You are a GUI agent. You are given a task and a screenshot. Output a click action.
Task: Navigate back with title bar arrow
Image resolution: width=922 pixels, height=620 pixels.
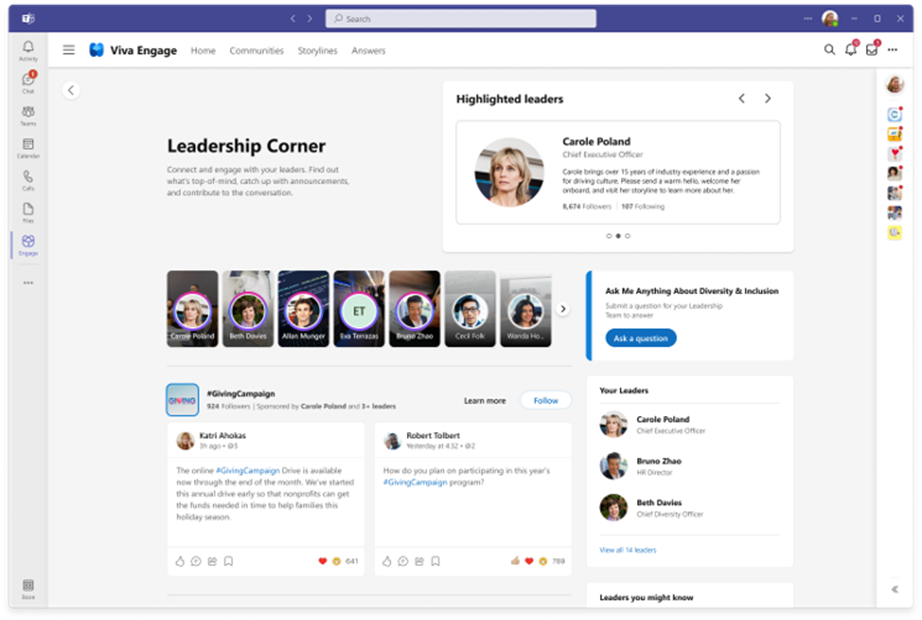[293, 19]
